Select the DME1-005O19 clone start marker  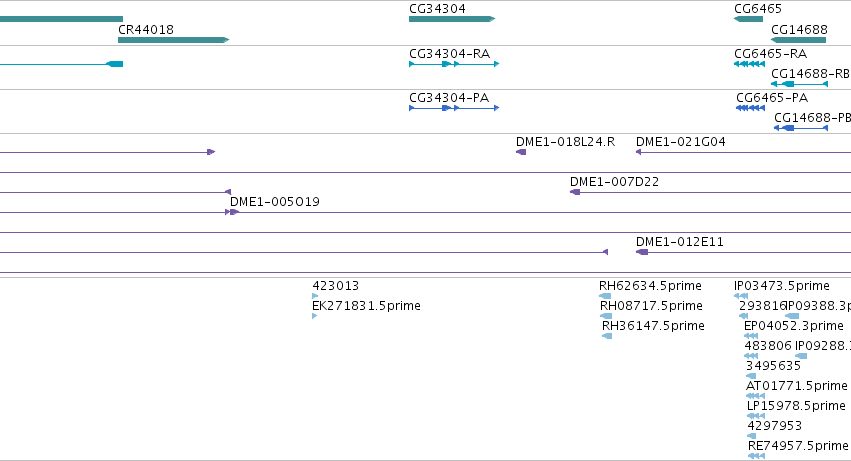pos(232,212)
